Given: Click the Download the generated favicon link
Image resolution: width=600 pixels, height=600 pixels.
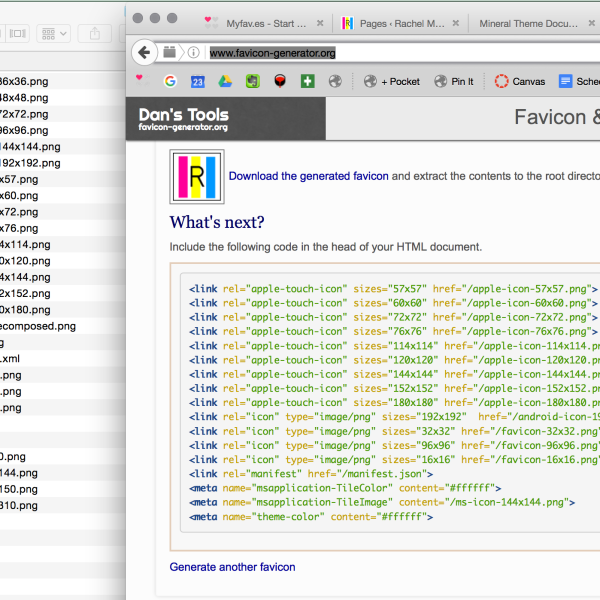Looking at the screenshot, I should coord(308,176).
